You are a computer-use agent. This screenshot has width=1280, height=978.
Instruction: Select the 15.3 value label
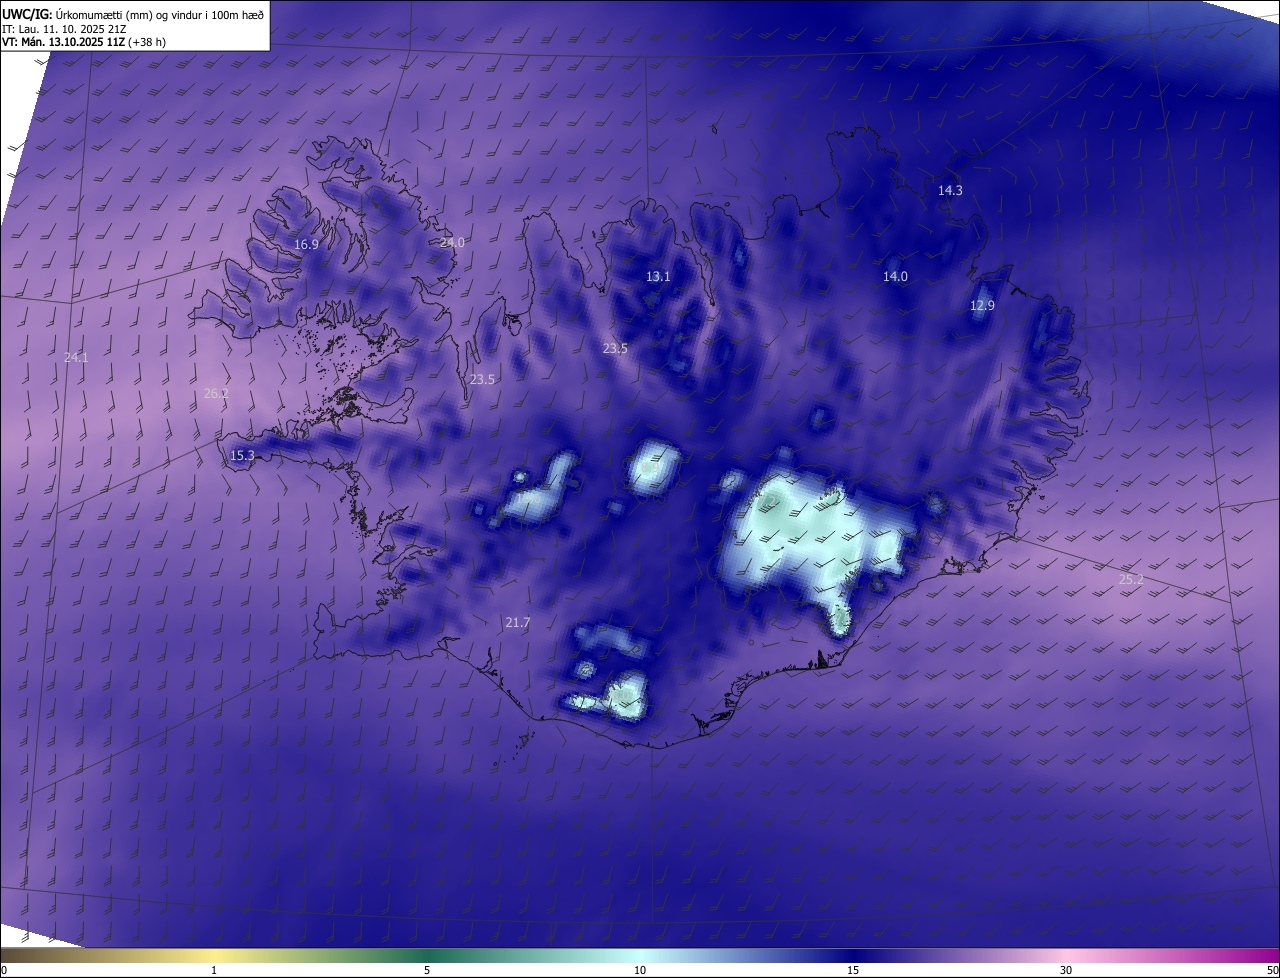pyautogui.click(x=243, y=456)
